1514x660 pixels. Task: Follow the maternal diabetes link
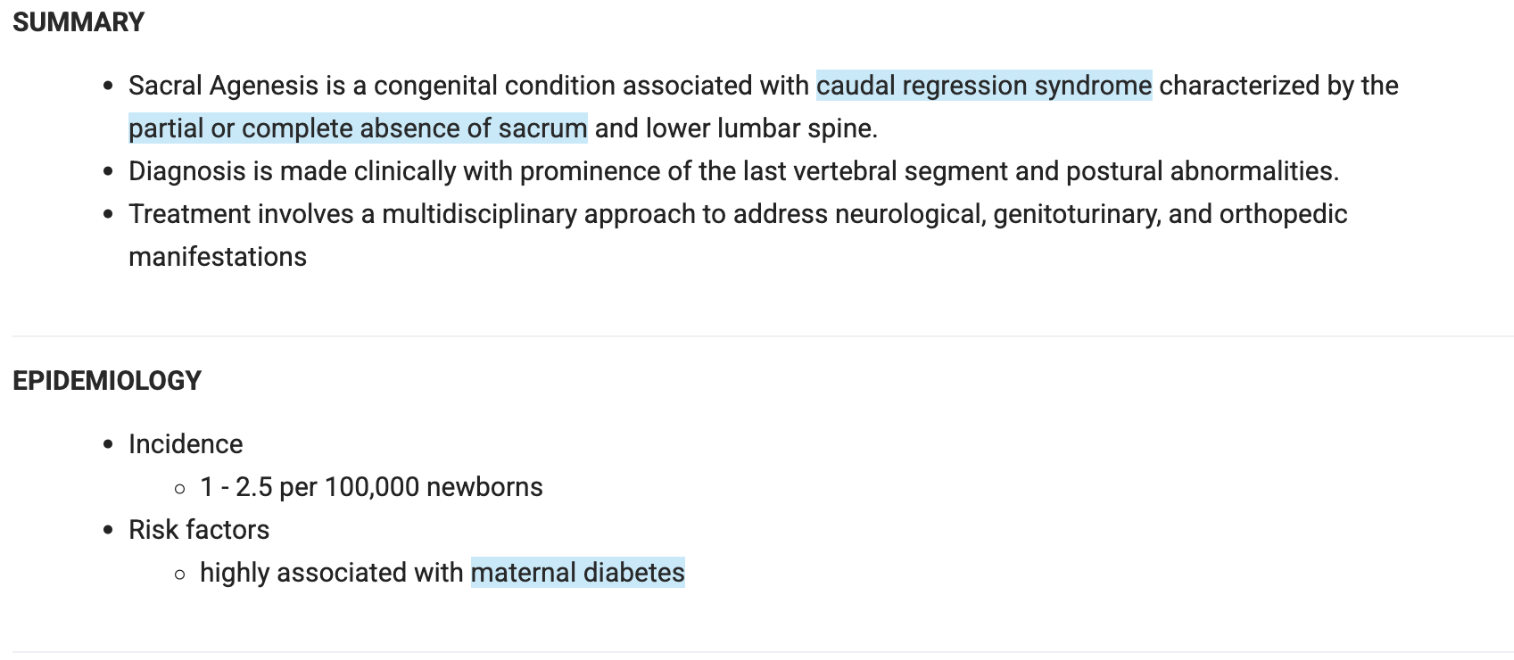pos(577,573)
